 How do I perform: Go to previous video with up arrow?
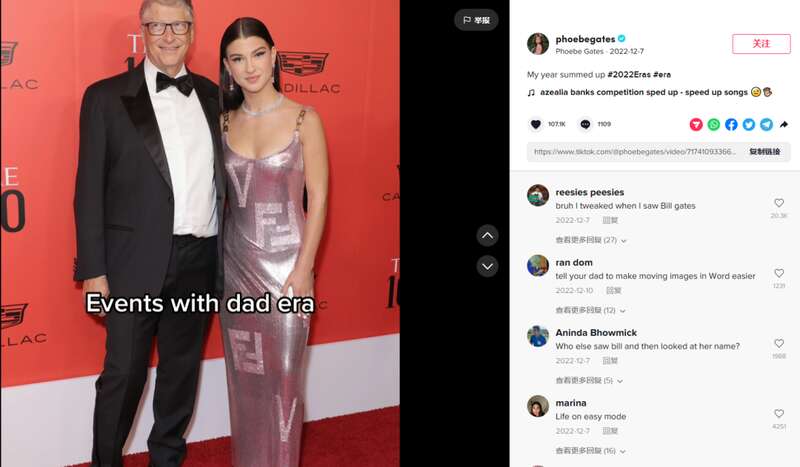point(487,235)
